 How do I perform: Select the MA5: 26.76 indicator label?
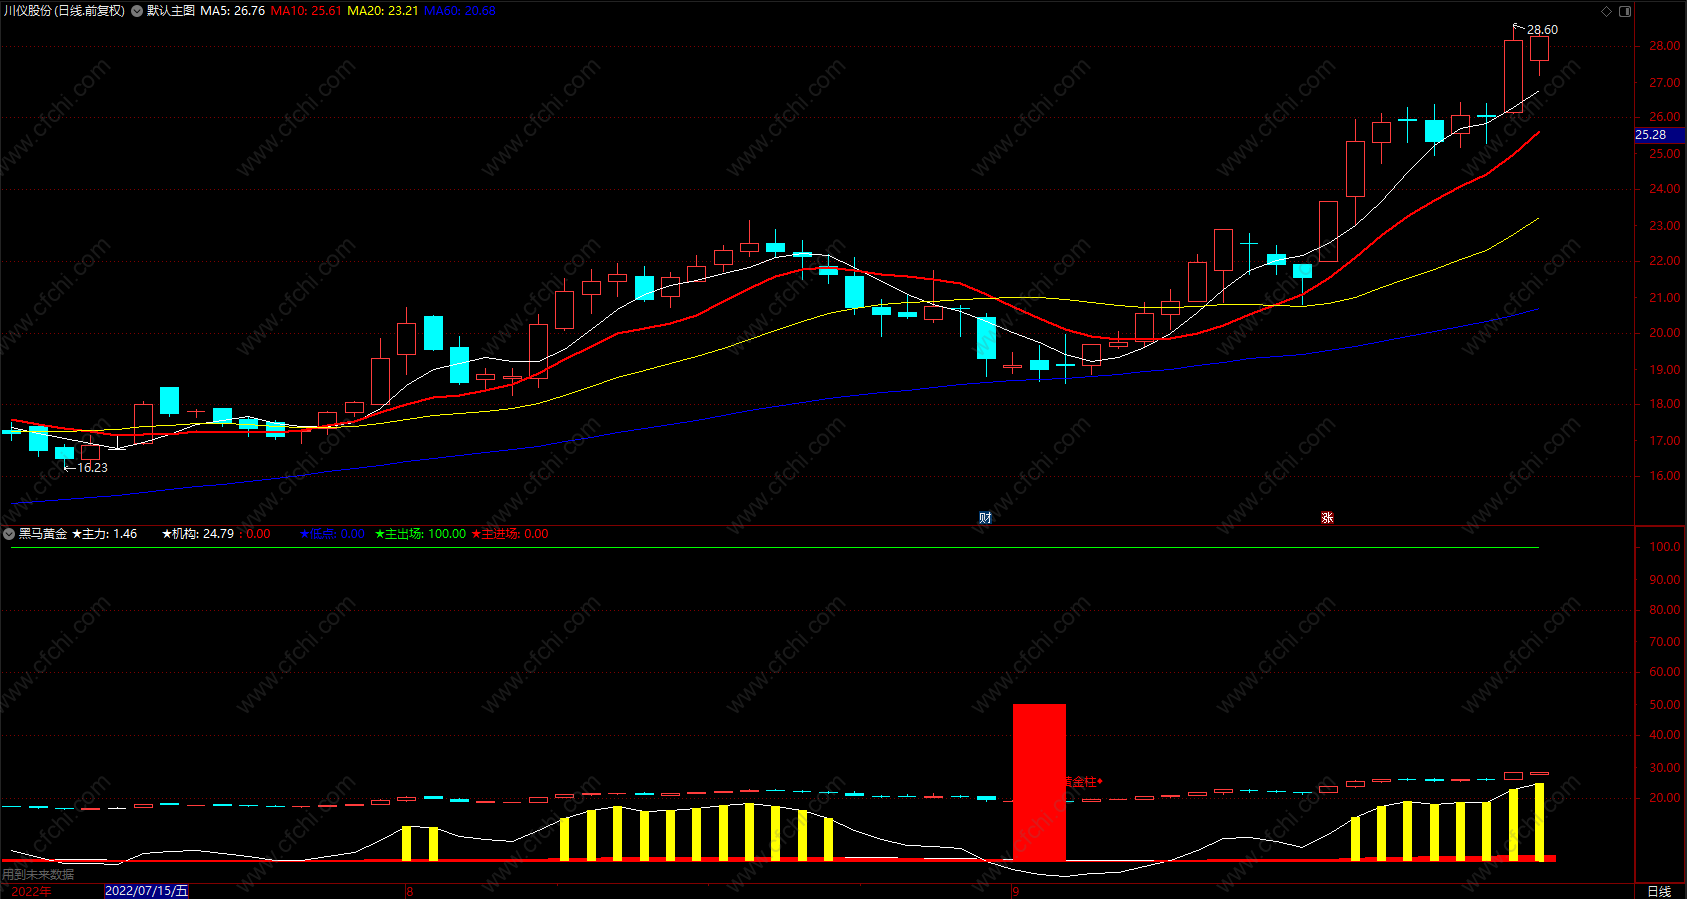[x=233, y=11]
